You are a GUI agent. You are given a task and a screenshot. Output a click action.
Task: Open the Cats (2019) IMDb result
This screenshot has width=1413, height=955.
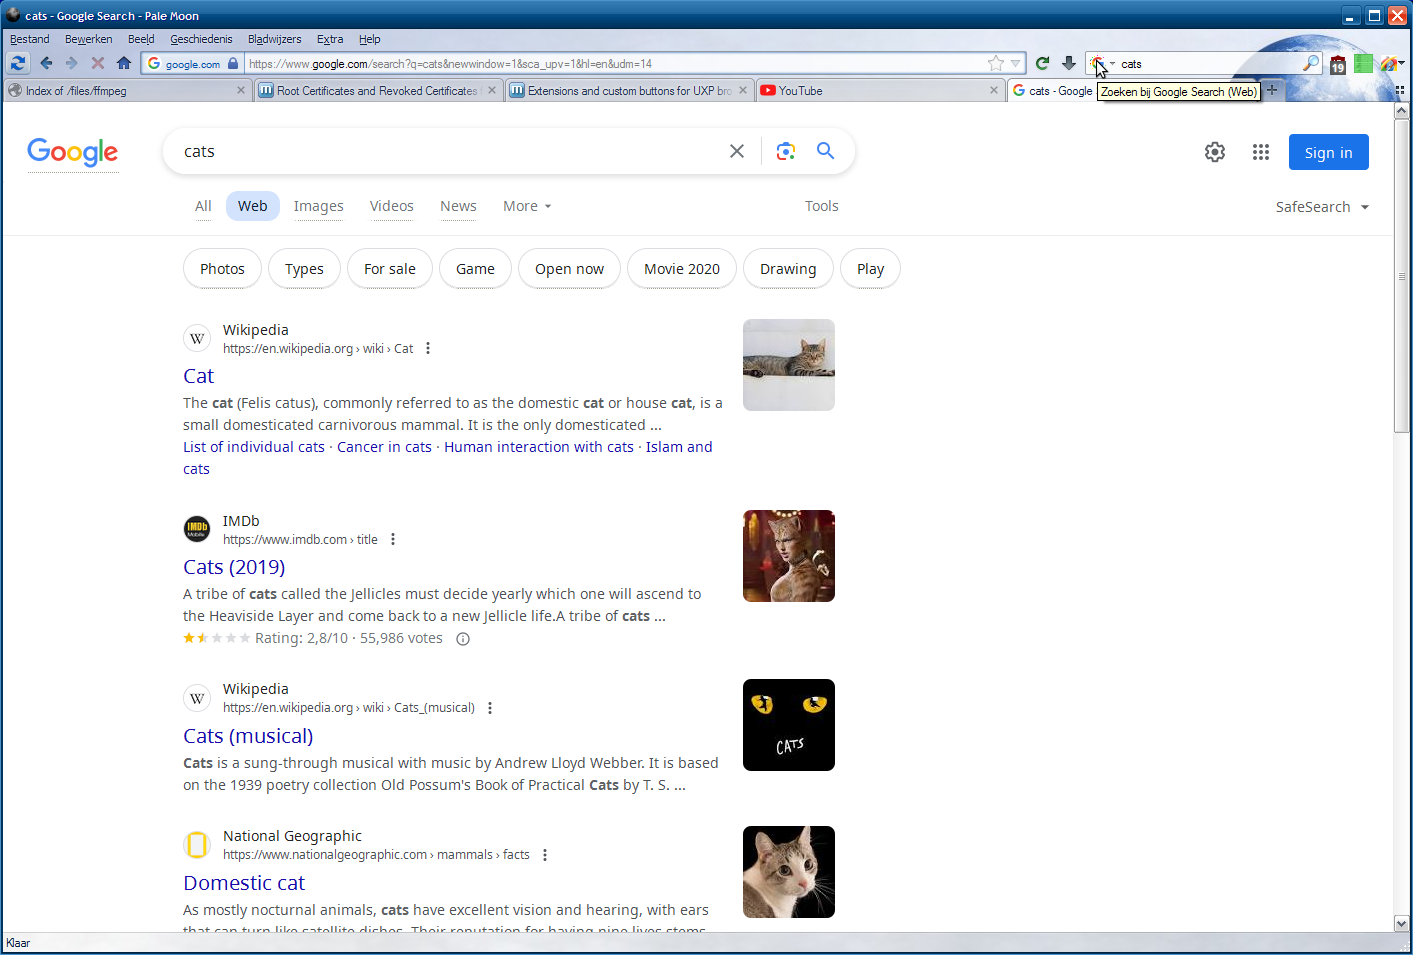tap(234, 567)
